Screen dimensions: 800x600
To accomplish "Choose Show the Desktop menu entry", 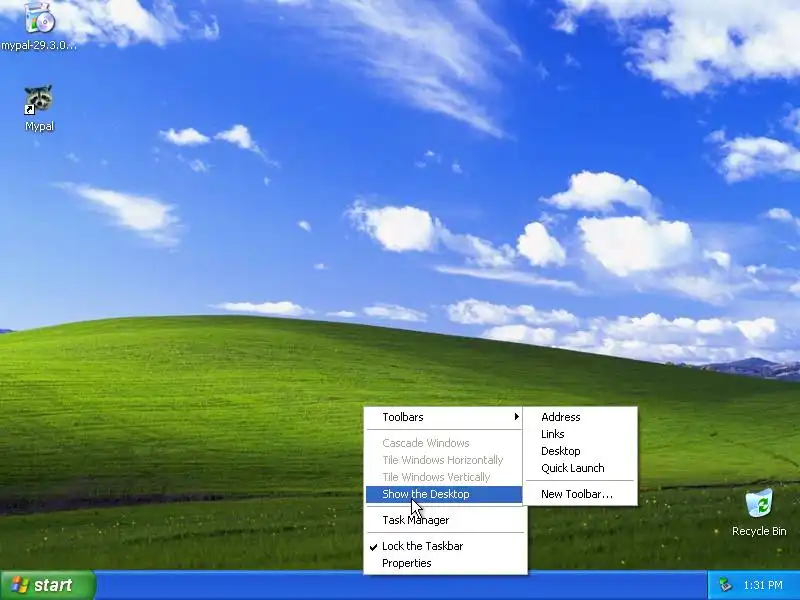I will coord(444,494).
